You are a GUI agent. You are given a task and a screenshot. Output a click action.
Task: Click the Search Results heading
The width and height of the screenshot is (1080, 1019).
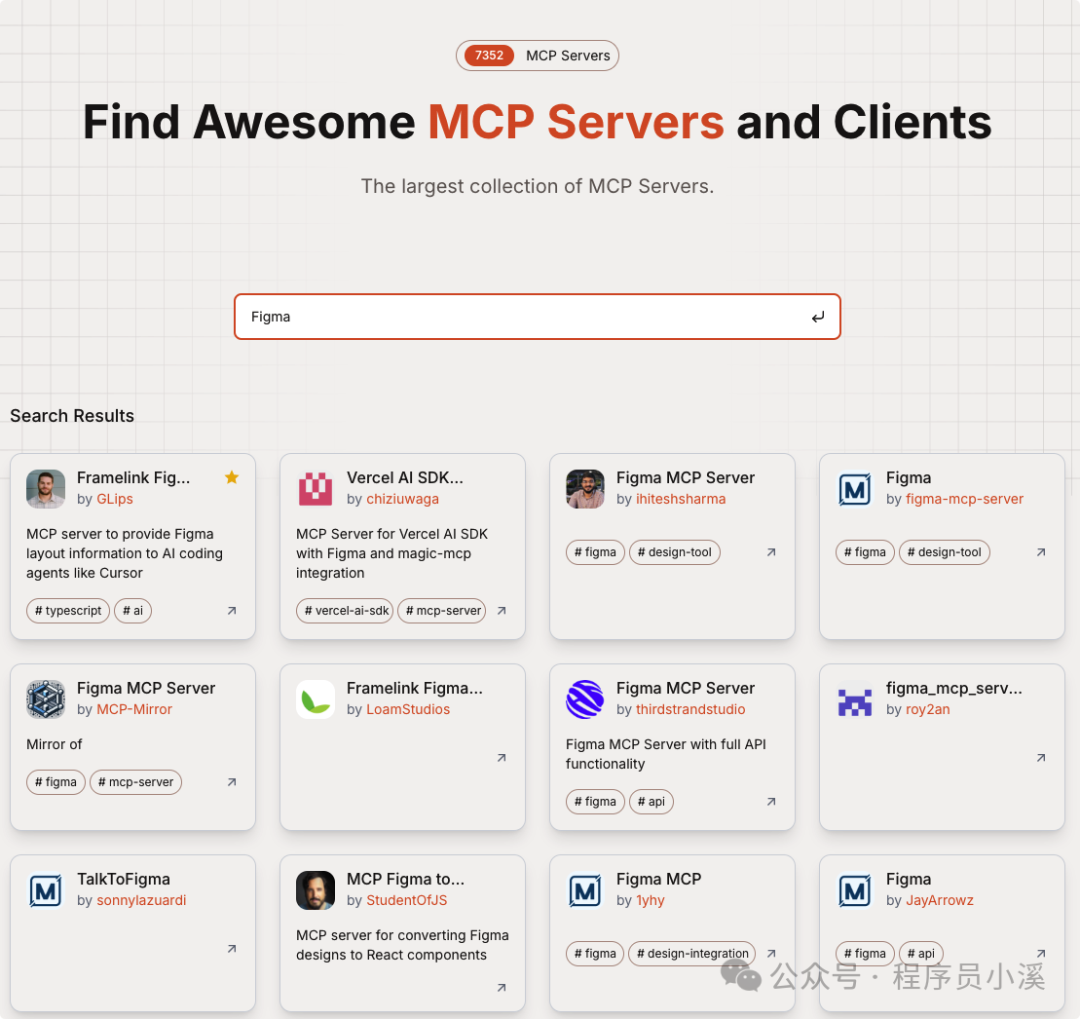click(x=72, y=415)
